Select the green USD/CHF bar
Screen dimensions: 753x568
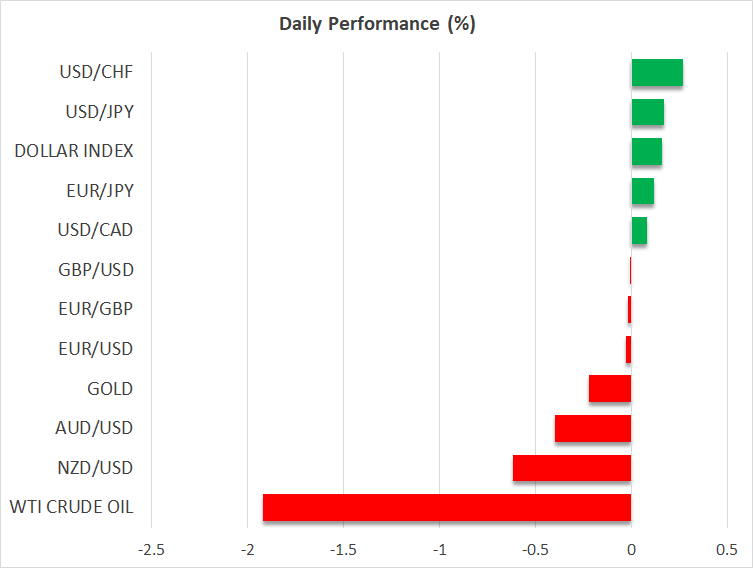[657, 73]
